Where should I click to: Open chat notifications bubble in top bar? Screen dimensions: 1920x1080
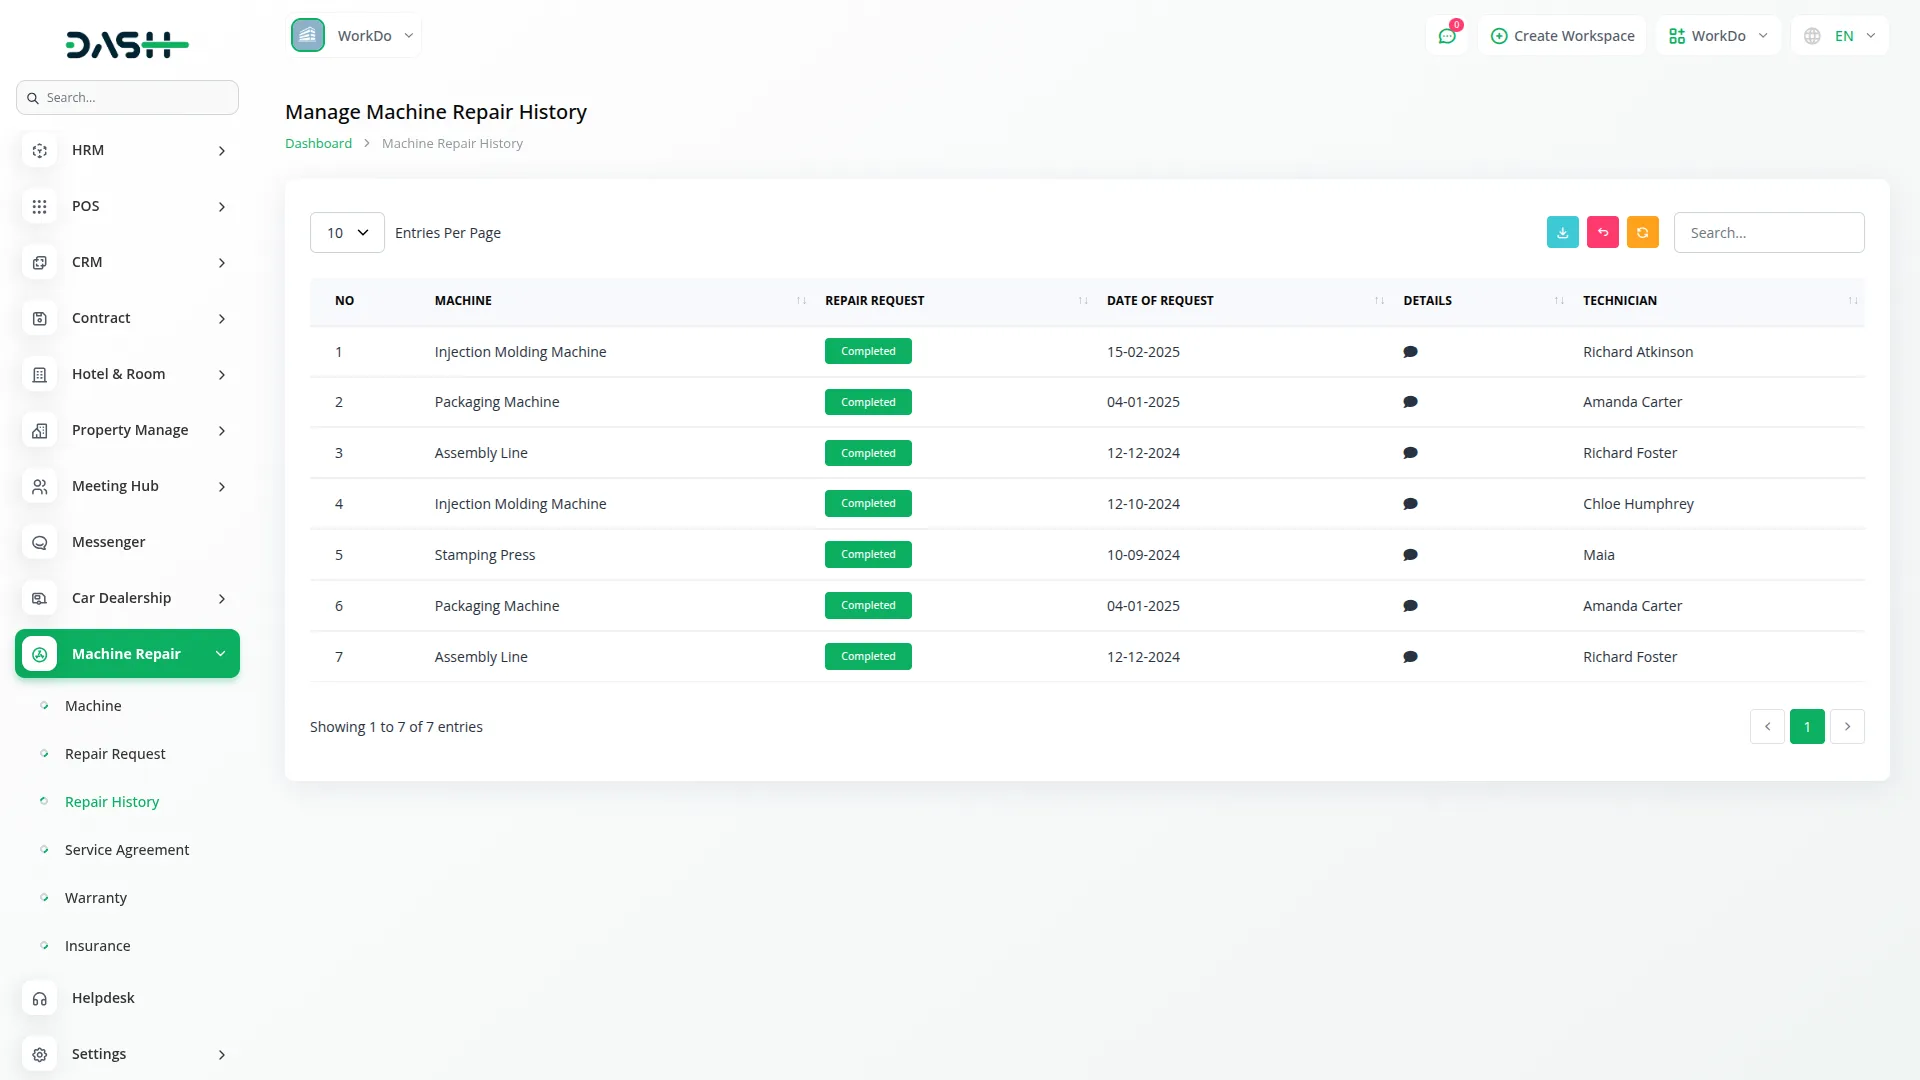(1447, 35)
